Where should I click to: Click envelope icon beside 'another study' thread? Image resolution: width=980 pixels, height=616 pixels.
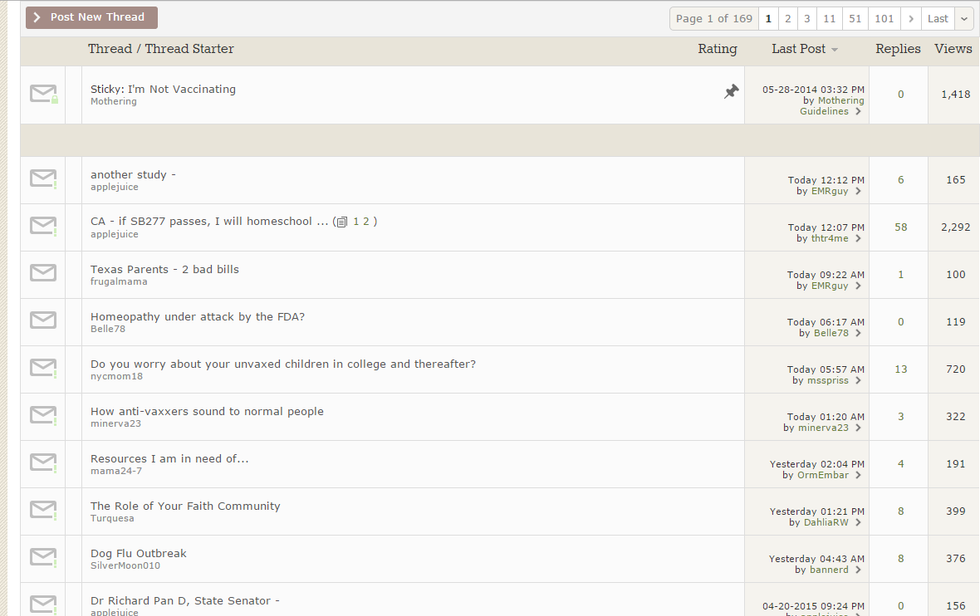coord(43,179)
